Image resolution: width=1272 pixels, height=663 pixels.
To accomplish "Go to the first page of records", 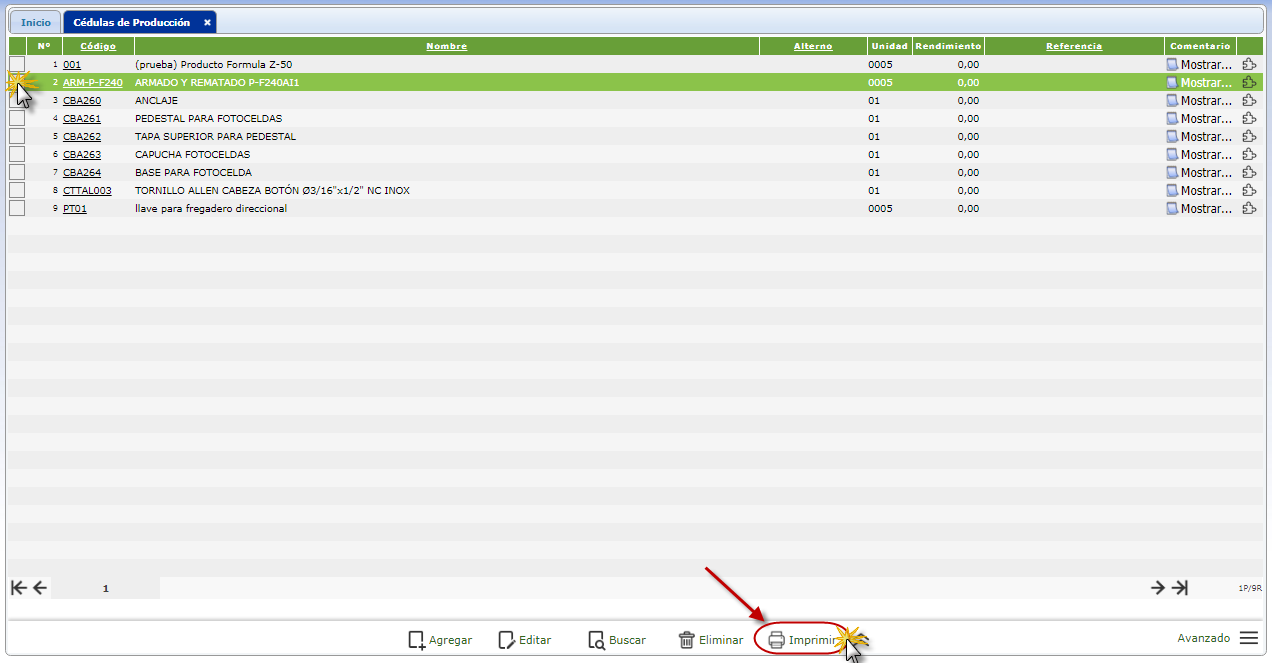I will click(18, 588).
